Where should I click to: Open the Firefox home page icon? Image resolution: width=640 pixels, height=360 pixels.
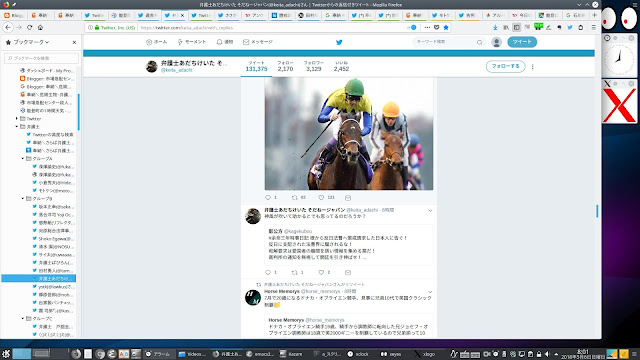tap(40, 27)
